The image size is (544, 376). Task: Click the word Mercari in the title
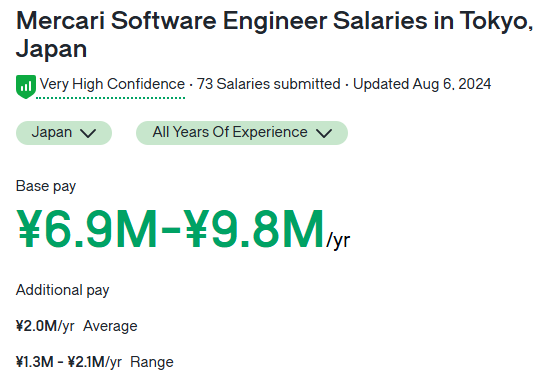point(60,20)
